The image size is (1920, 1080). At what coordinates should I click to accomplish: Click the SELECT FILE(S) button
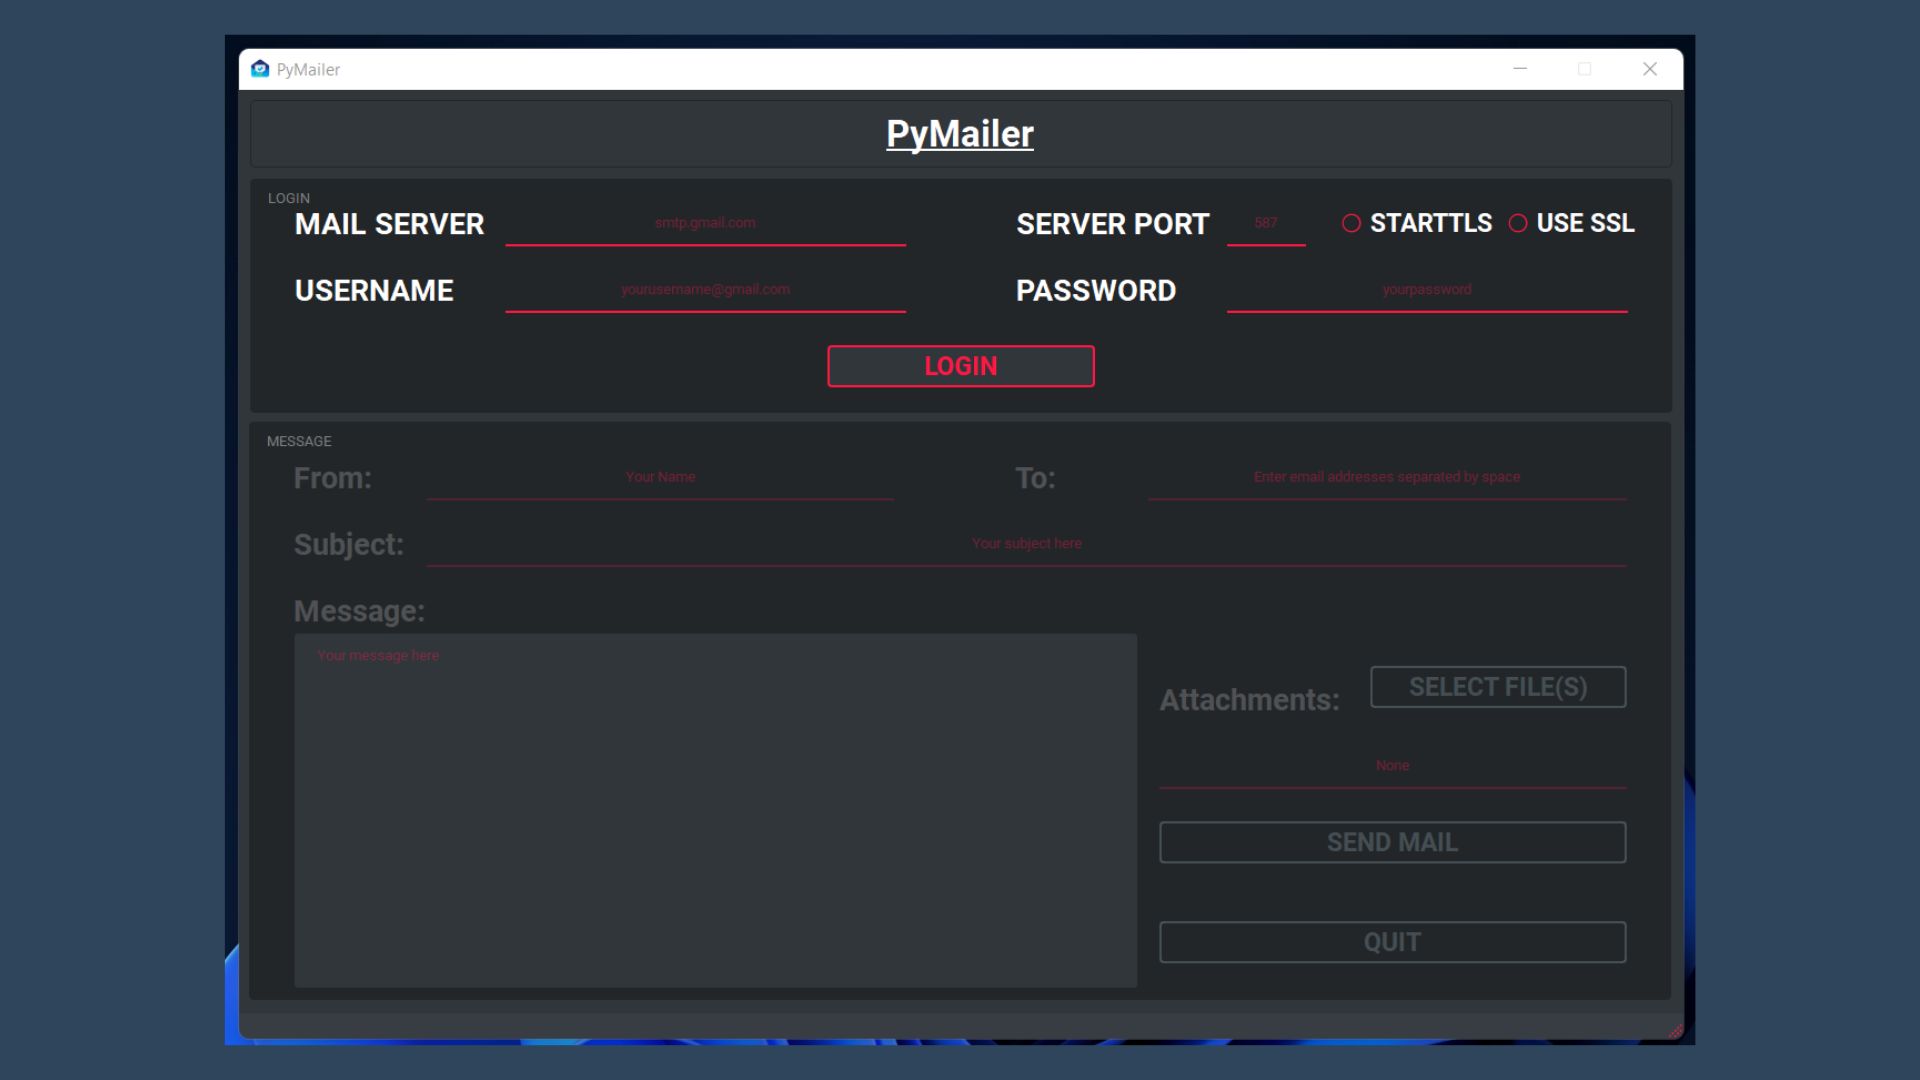[1497, 687]
